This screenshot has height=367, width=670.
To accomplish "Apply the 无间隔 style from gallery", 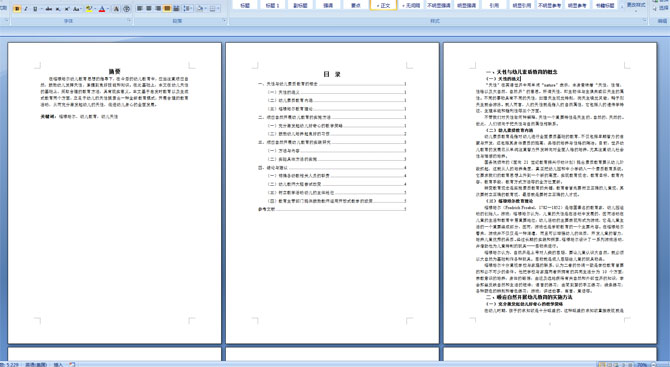I will coord(411,5).
